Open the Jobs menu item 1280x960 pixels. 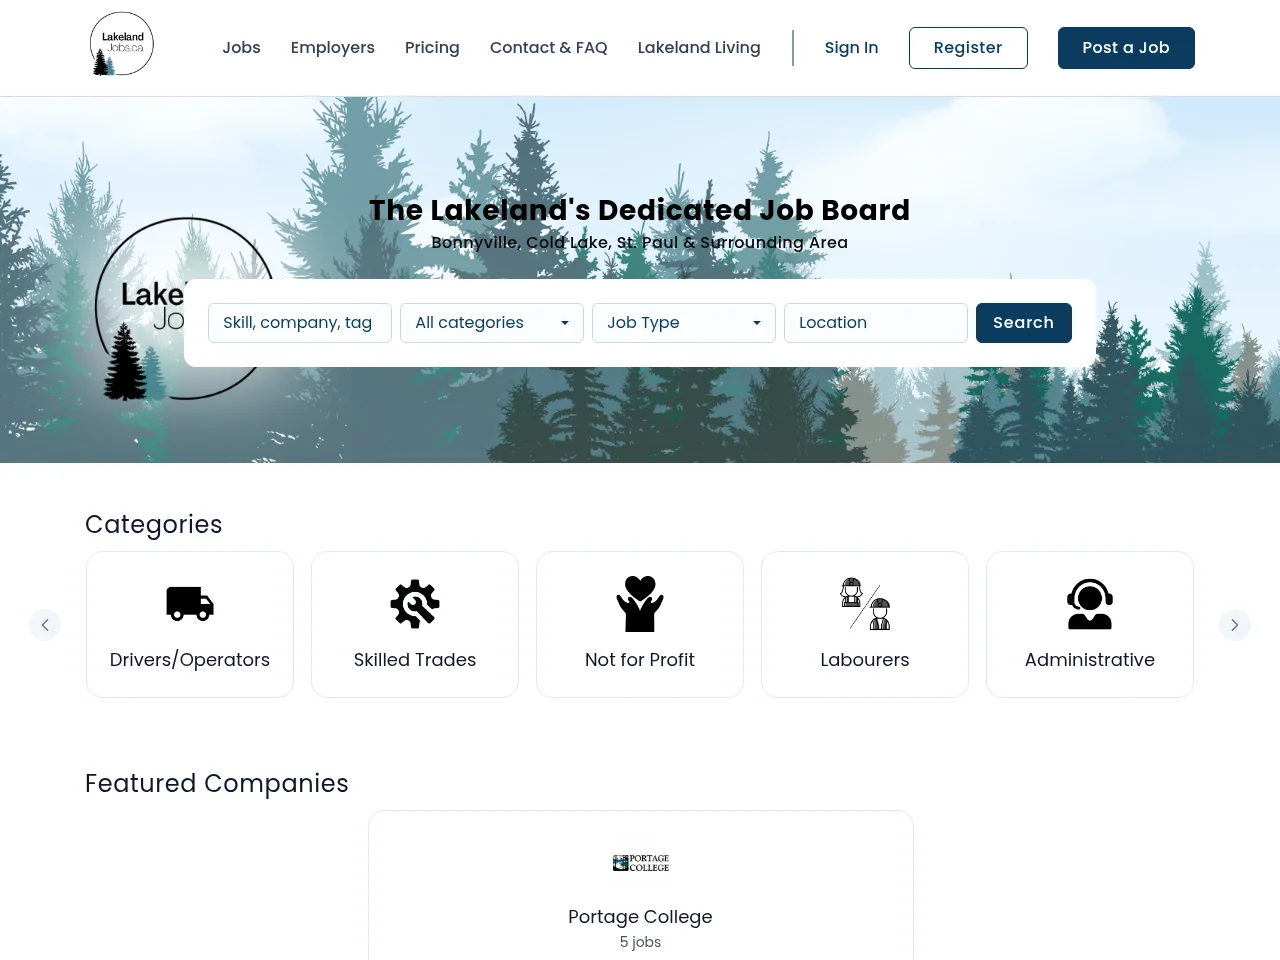point(241,48)
